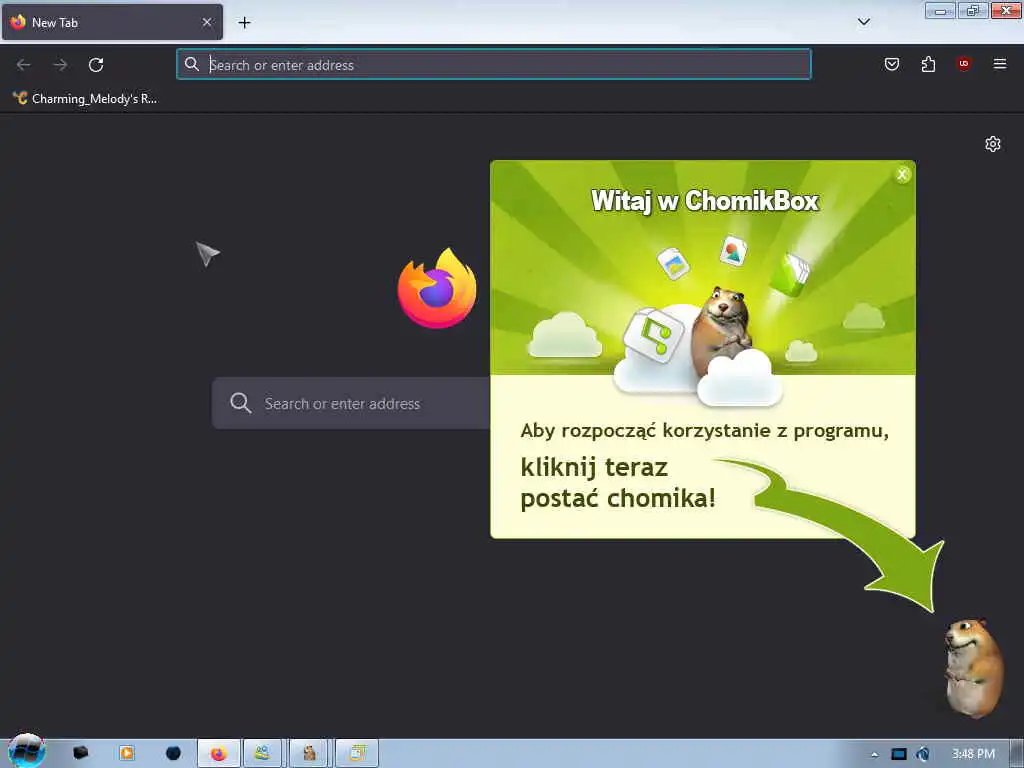Open the Save to Pocket icon
Viewport: 1024px width, 768px height.
891,64
